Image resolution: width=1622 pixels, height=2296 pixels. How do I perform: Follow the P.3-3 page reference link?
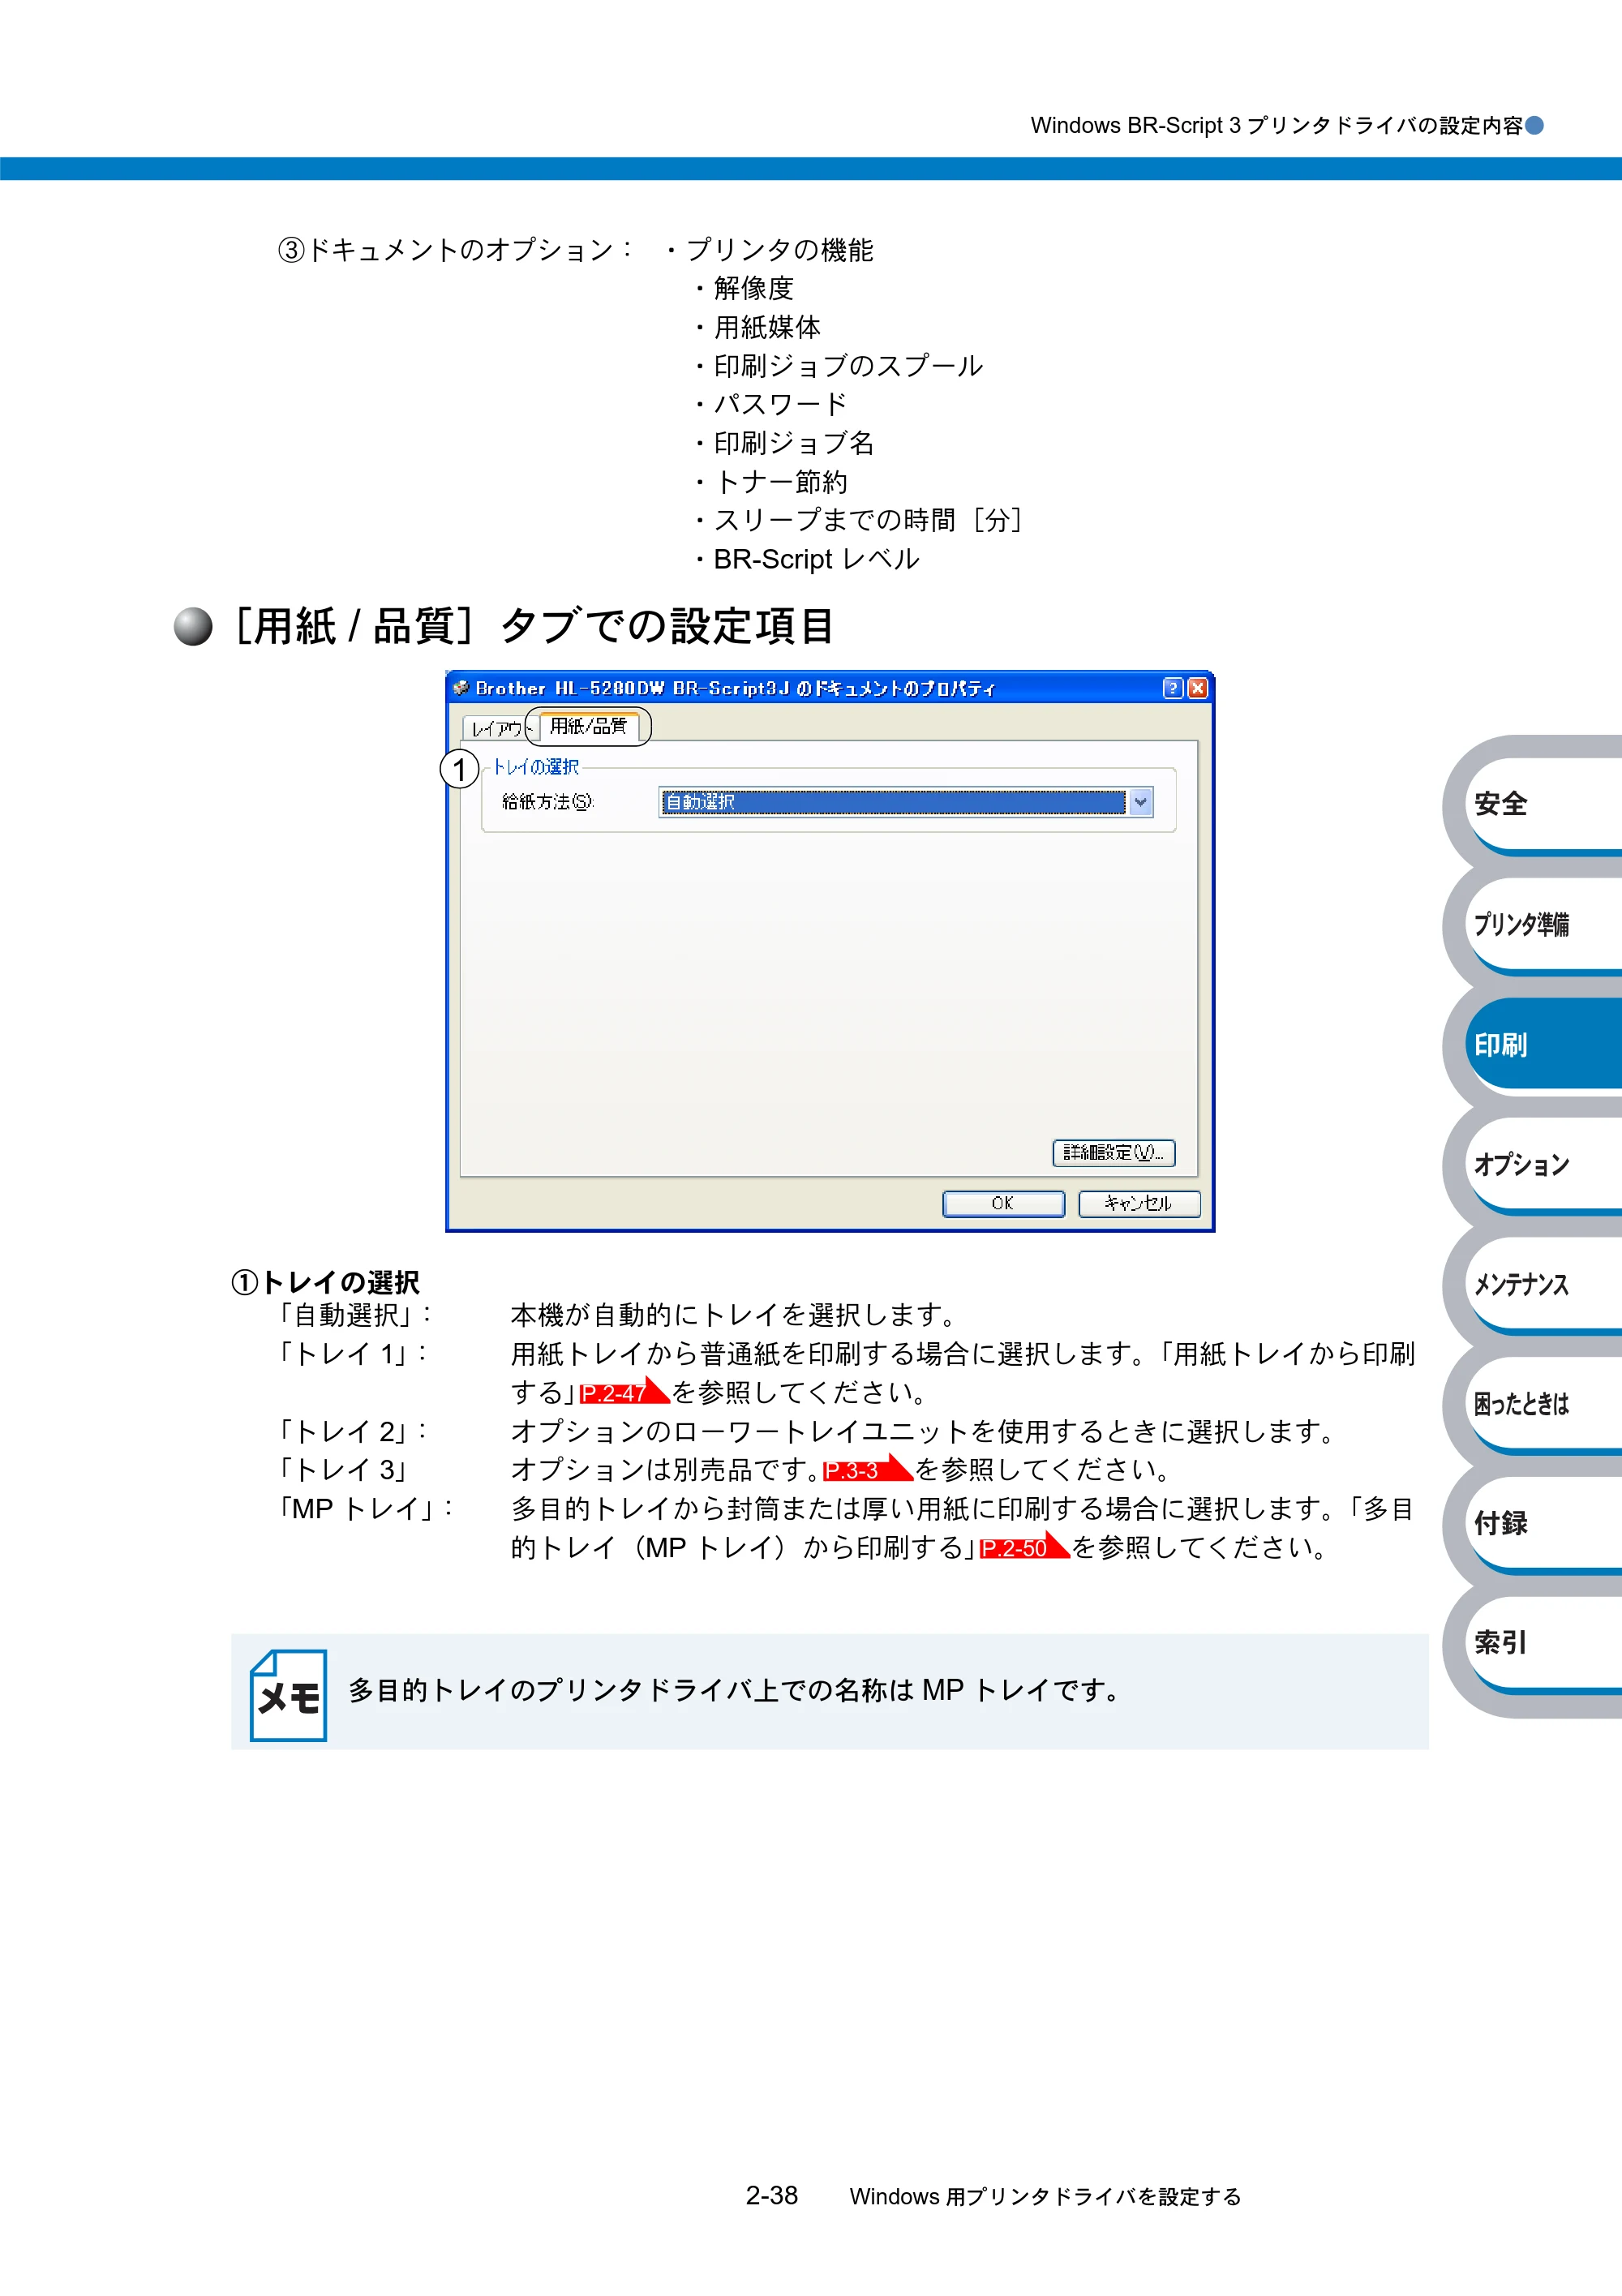[x=867, y=1469]
